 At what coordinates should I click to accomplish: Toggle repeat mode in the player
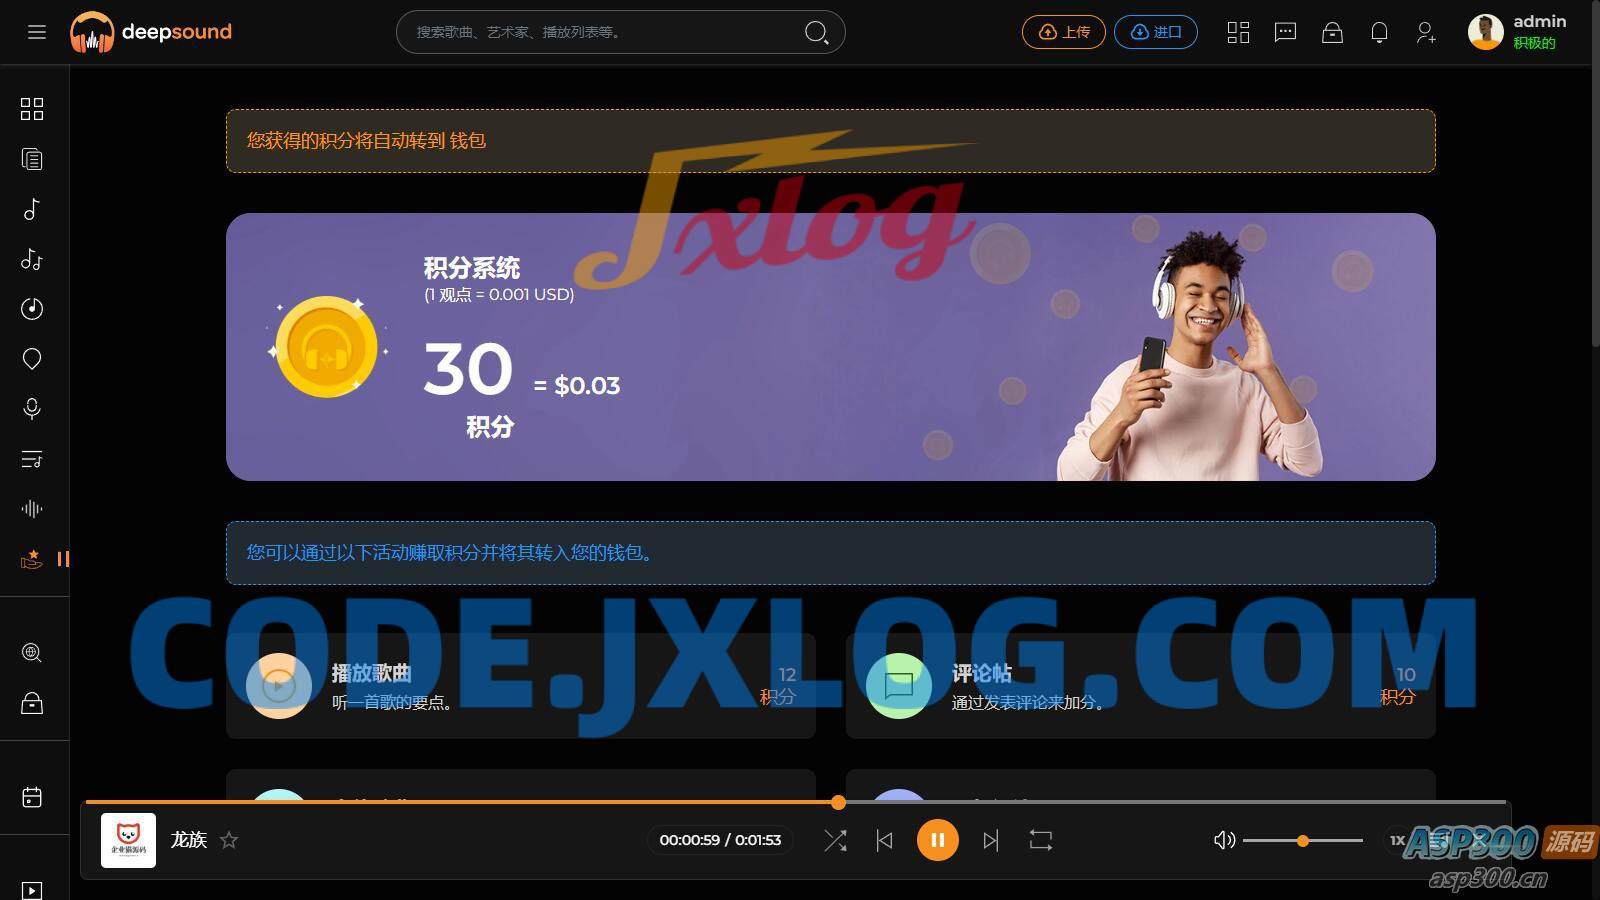pos(1041,841)
